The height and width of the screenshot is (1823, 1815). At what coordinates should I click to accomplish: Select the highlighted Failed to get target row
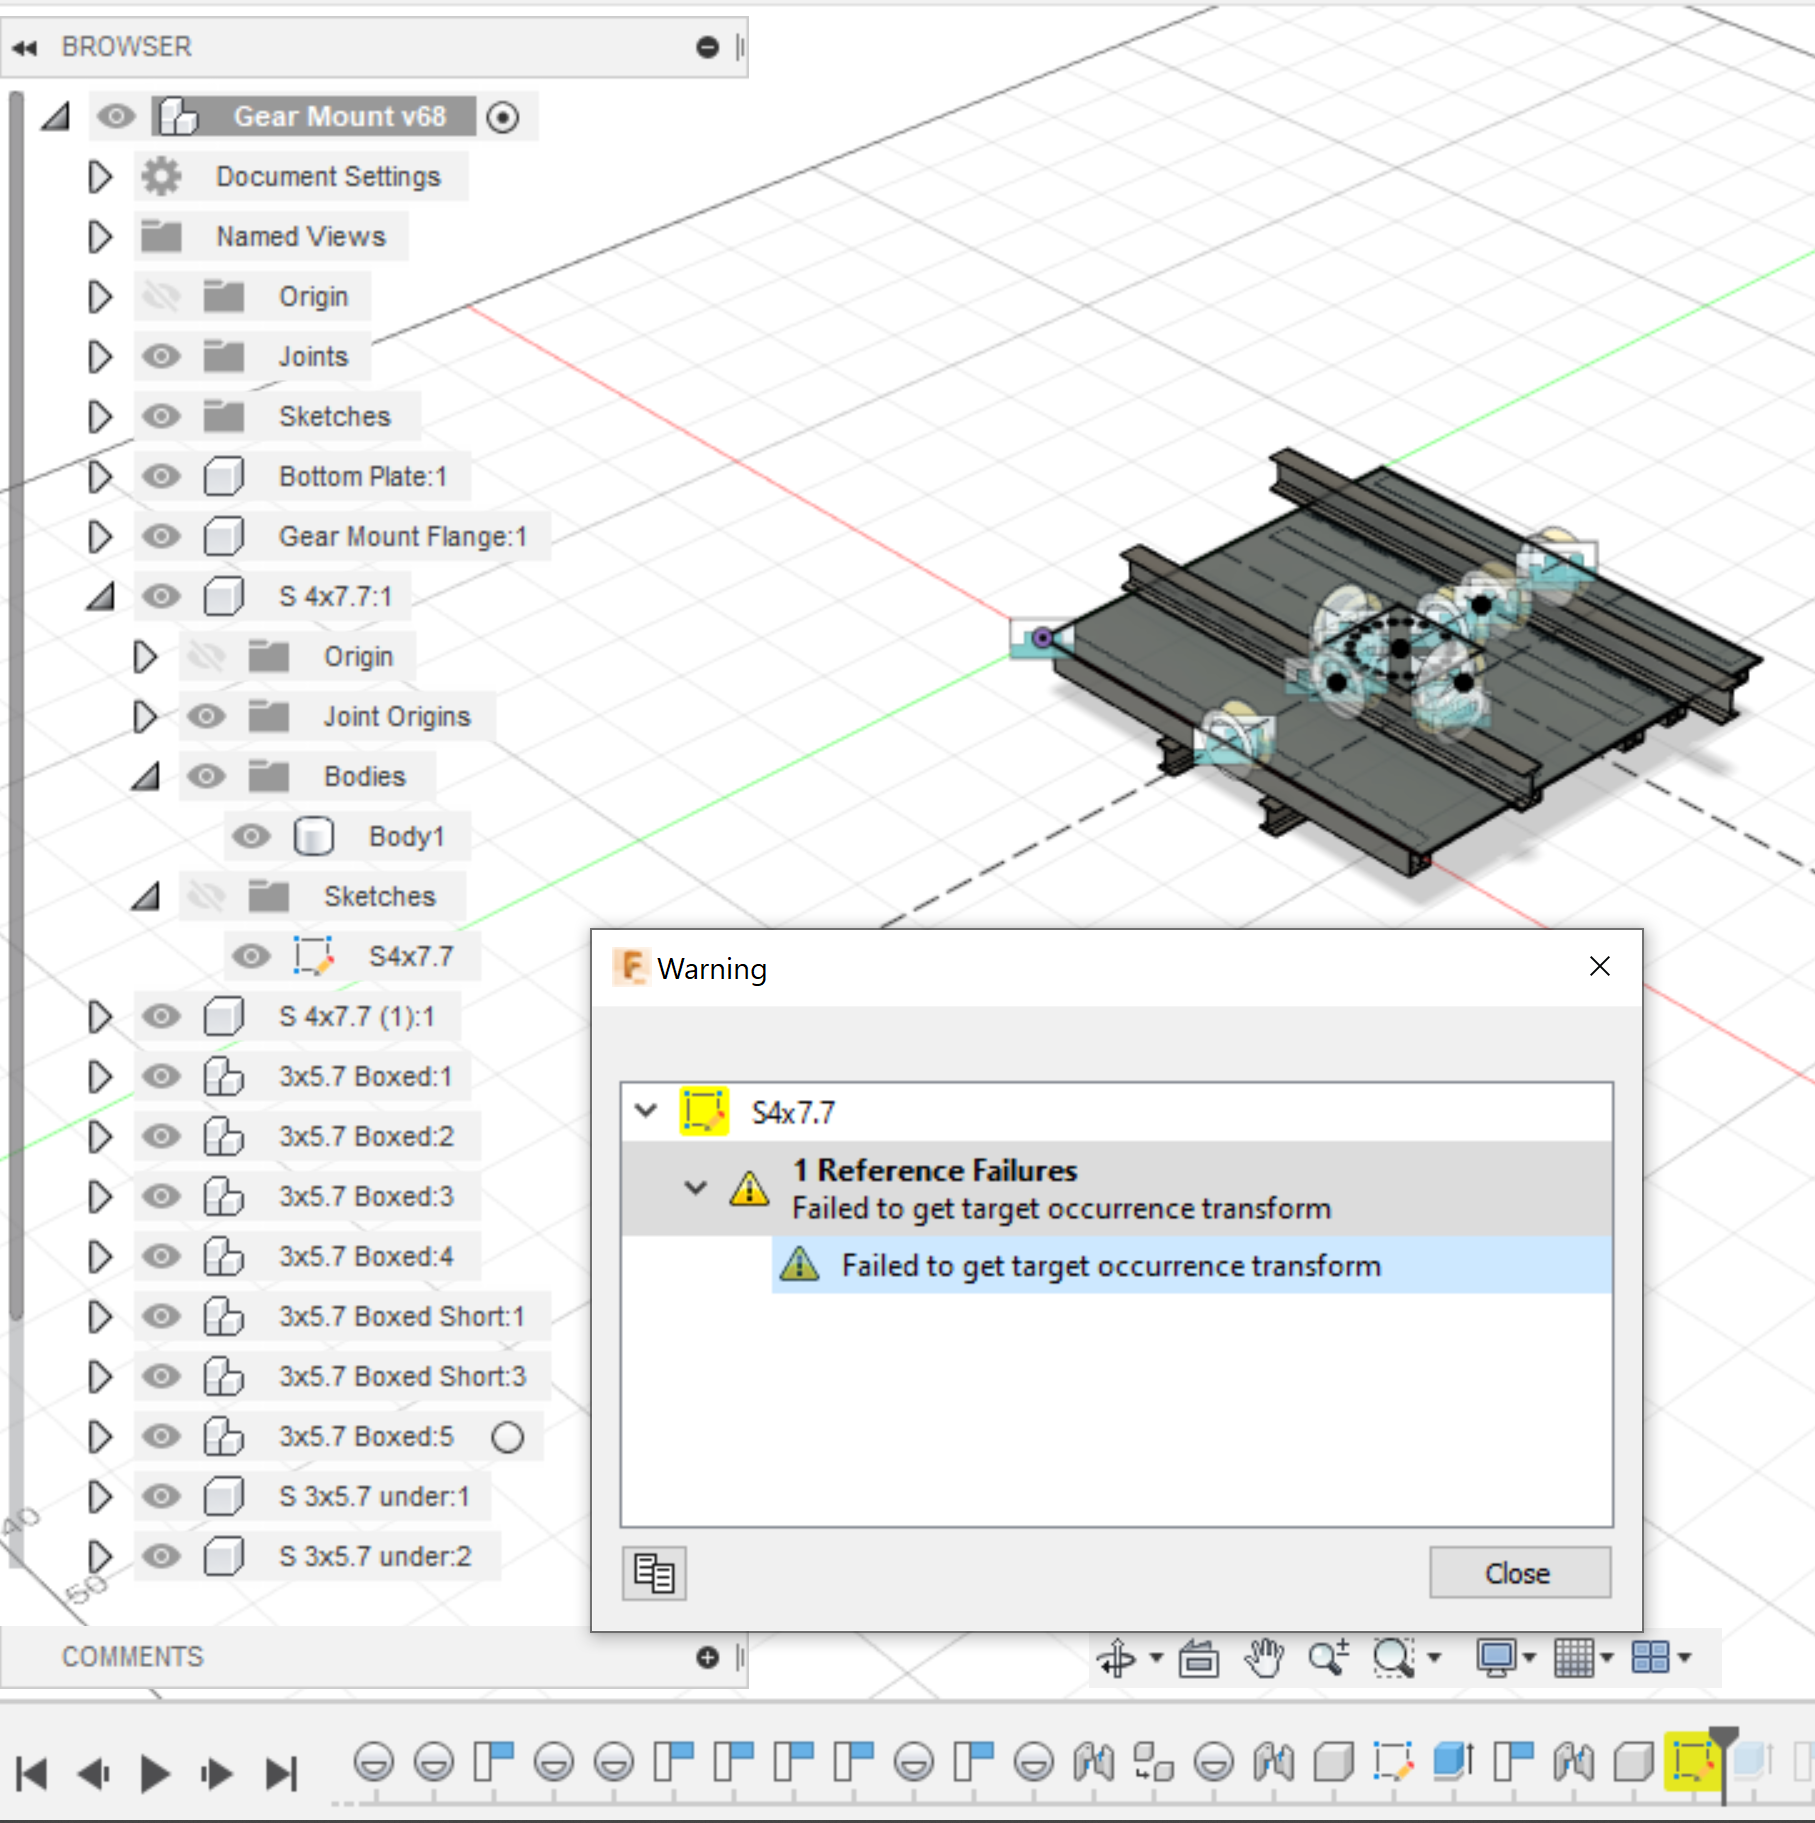pyautogui.click(x=1192, y=1265)
